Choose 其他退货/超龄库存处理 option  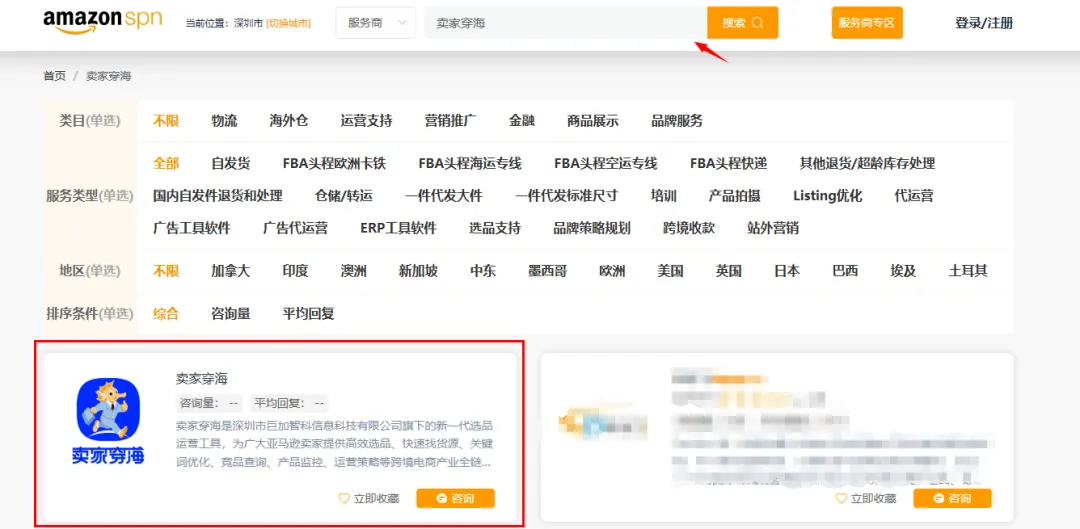867,164
